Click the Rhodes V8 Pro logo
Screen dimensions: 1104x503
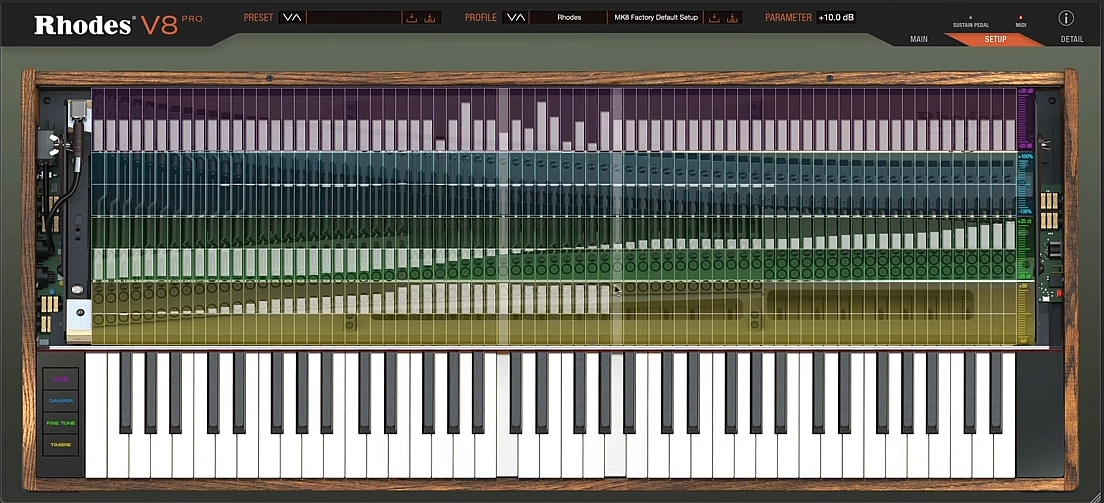[x=118, y=25]
